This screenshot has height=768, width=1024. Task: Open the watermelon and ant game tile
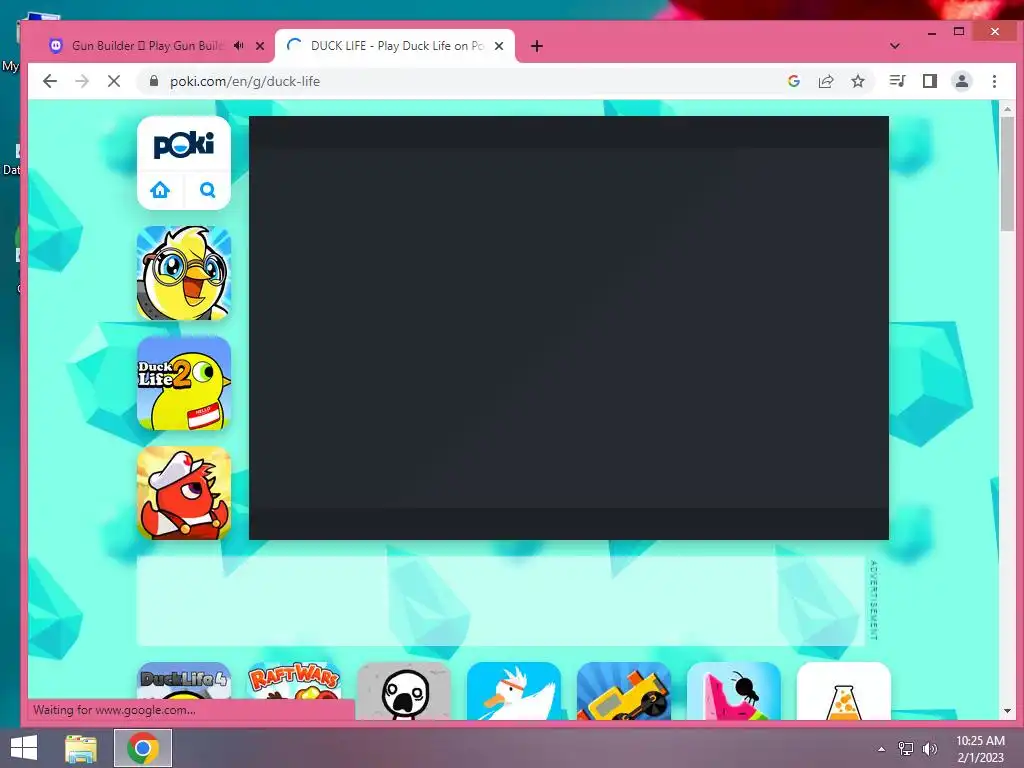(734, 691)
